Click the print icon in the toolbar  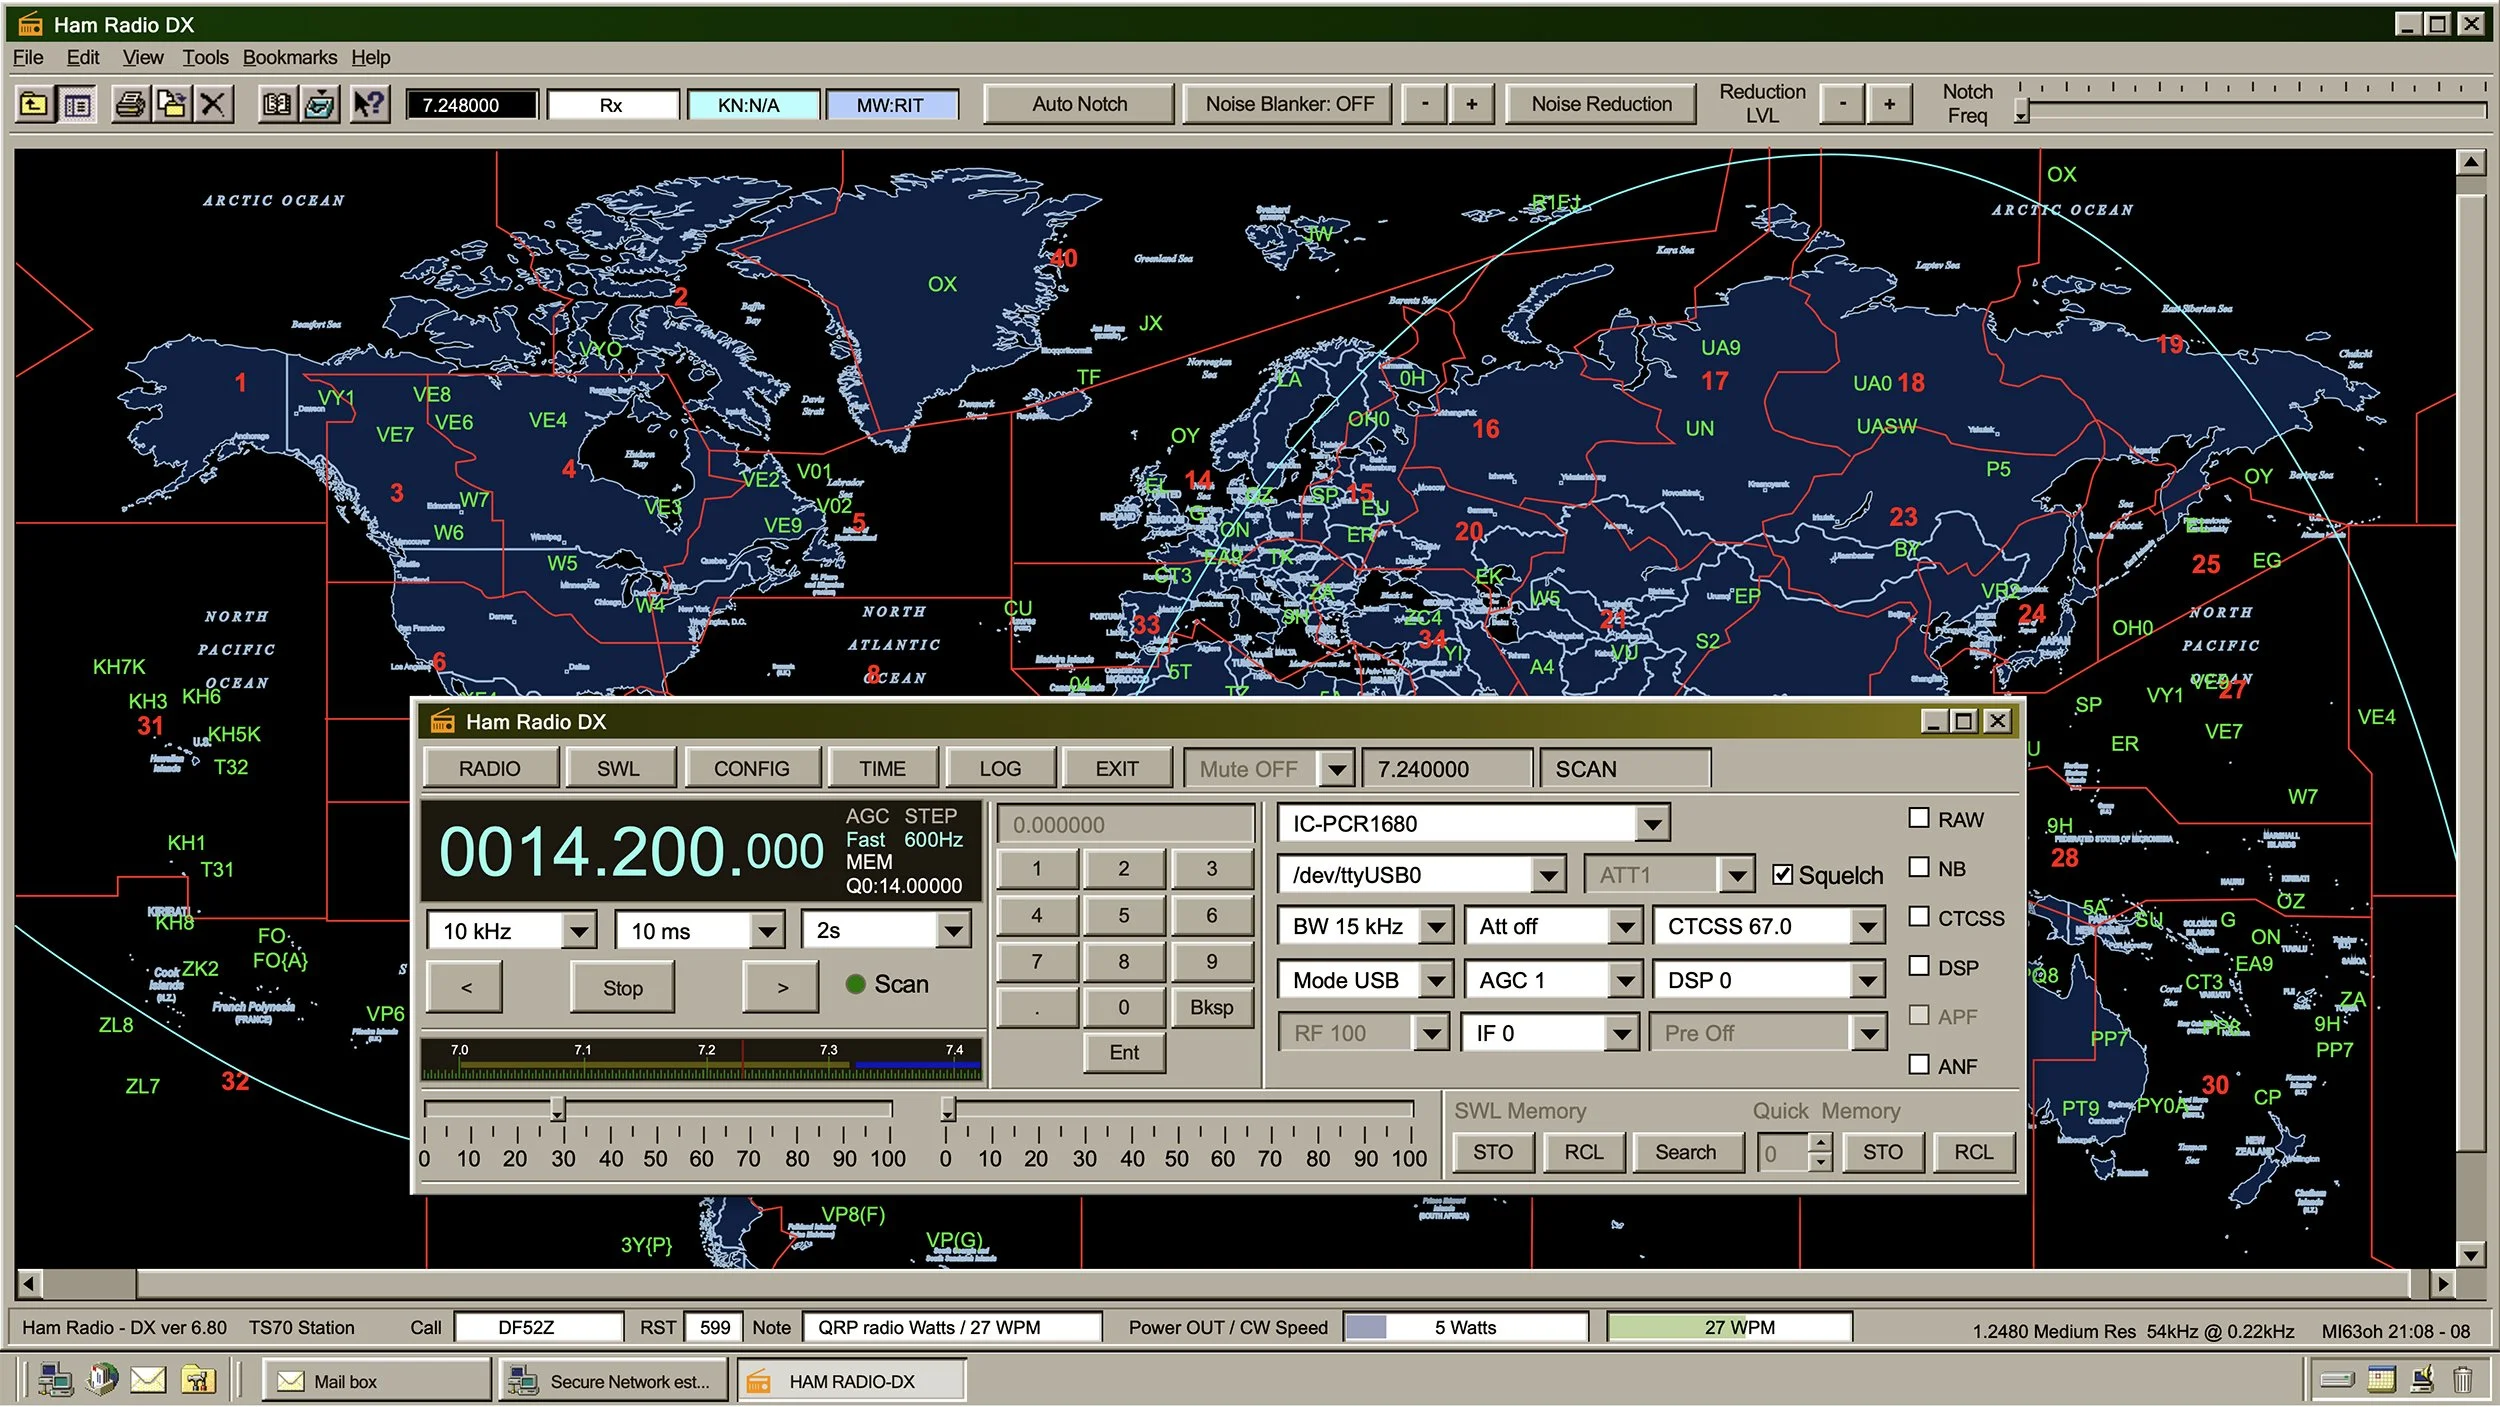129,103
